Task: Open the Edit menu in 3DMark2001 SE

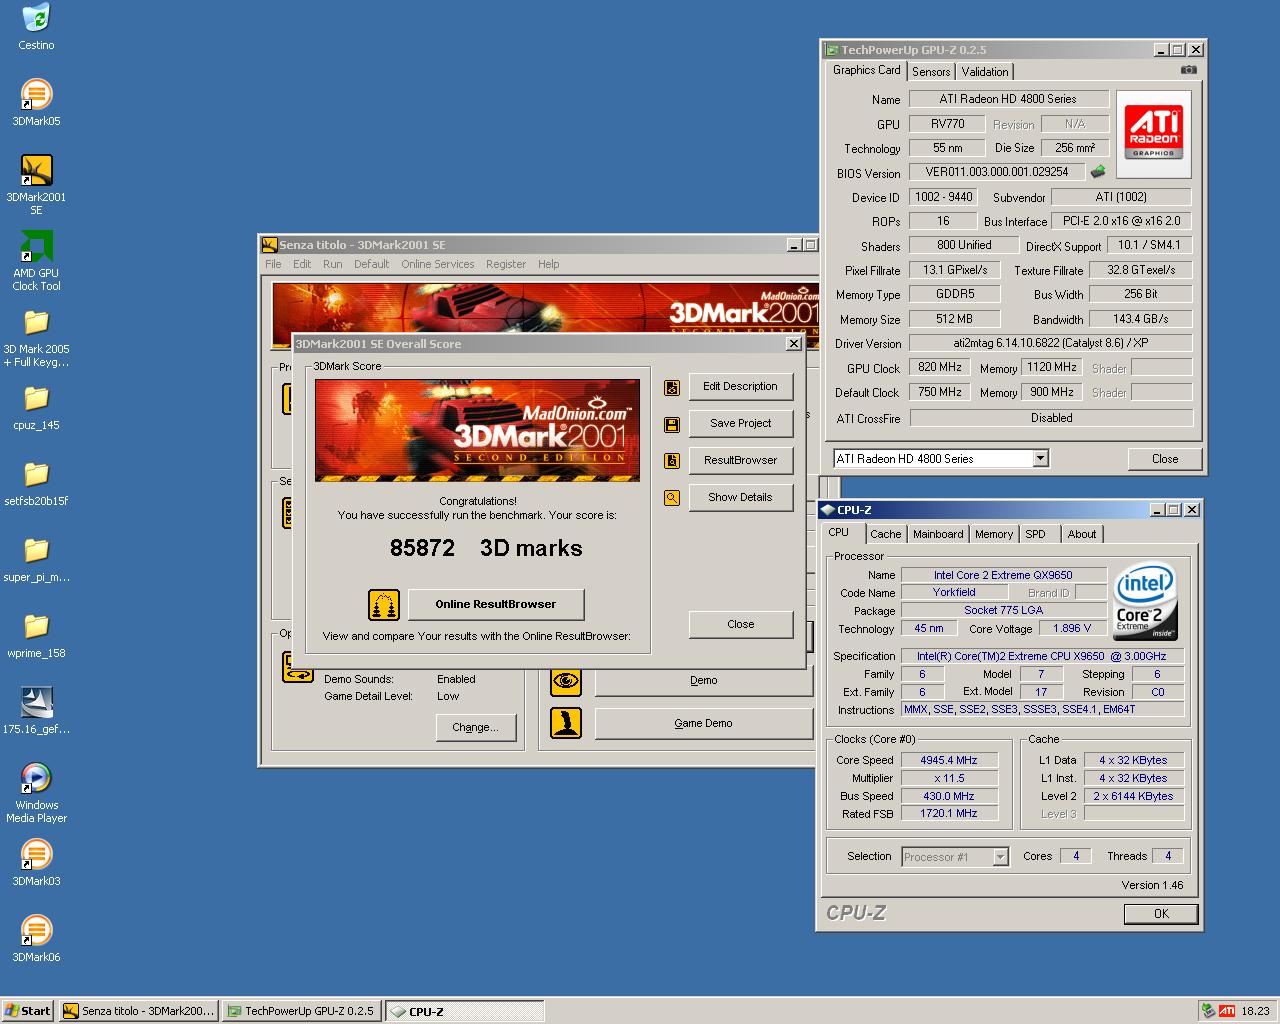Action: pyautogui.click(x=302, y=264)
